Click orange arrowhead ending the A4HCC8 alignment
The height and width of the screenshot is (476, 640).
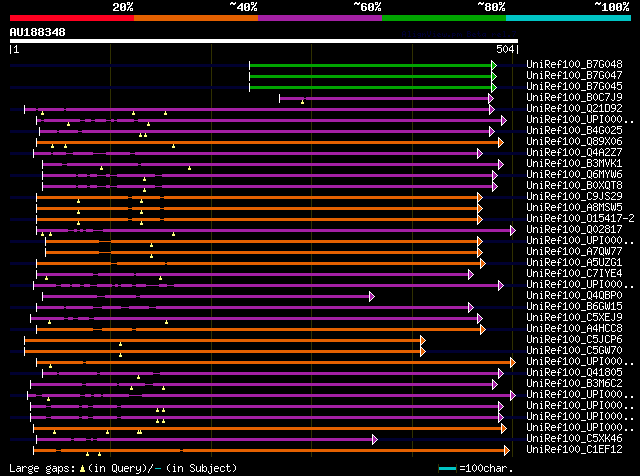[x=483, y=330]
